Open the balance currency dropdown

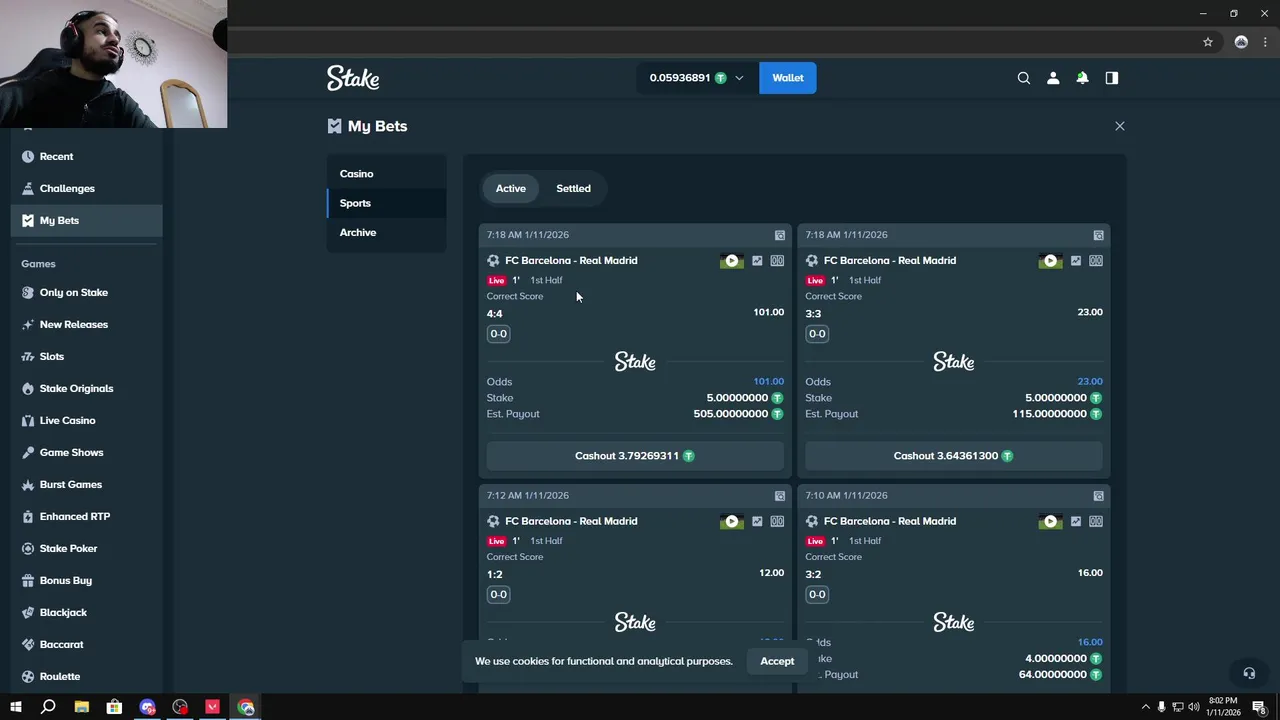point(697,78)
